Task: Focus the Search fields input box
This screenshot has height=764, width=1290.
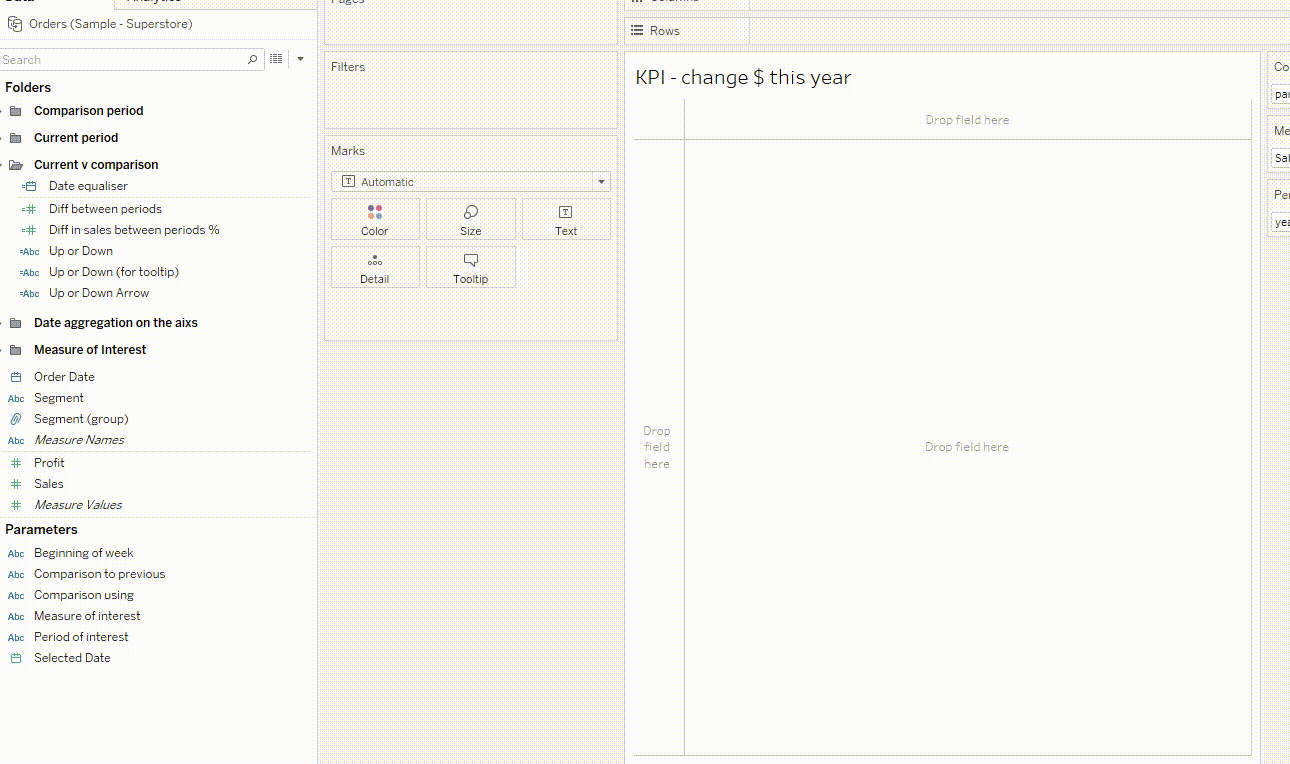Action: (x=131, y=60)
